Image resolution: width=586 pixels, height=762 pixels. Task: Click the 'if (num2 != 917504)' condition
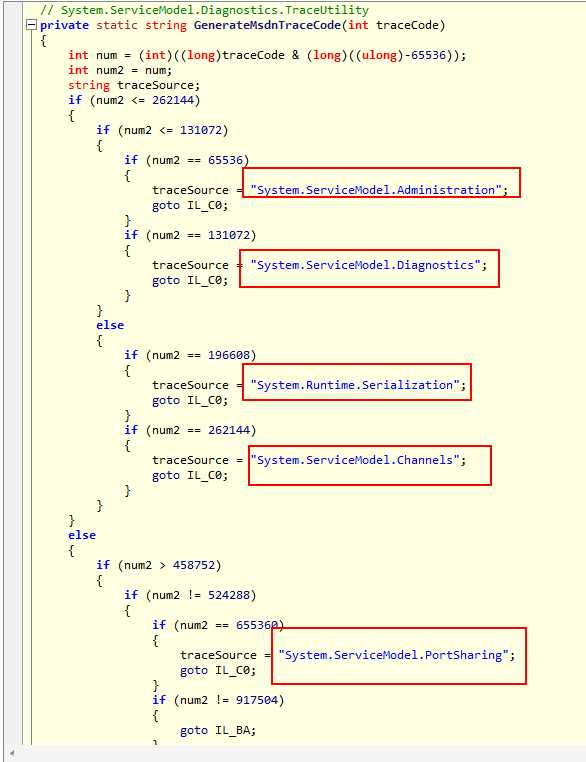click(218, 700)
